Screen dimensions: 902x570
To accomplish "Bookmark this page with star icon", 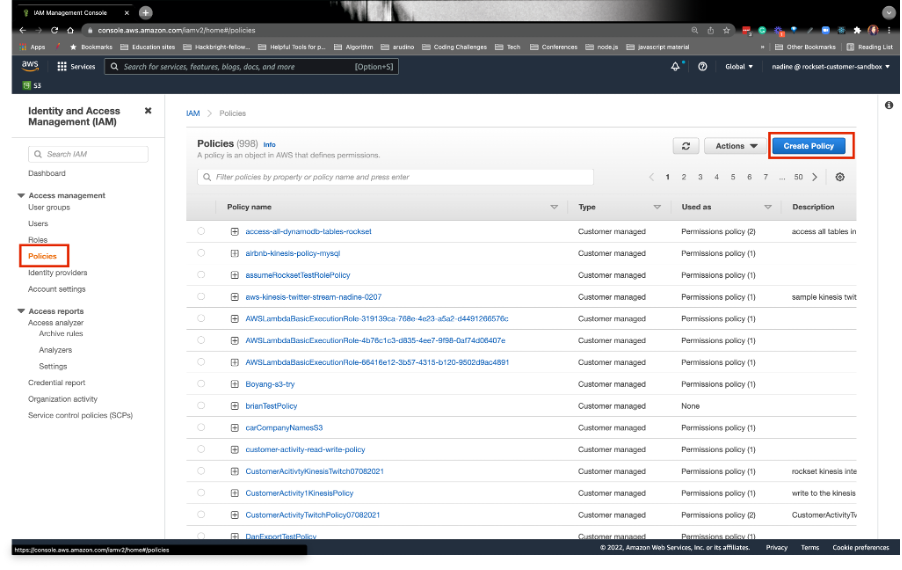I will (727, 30).
